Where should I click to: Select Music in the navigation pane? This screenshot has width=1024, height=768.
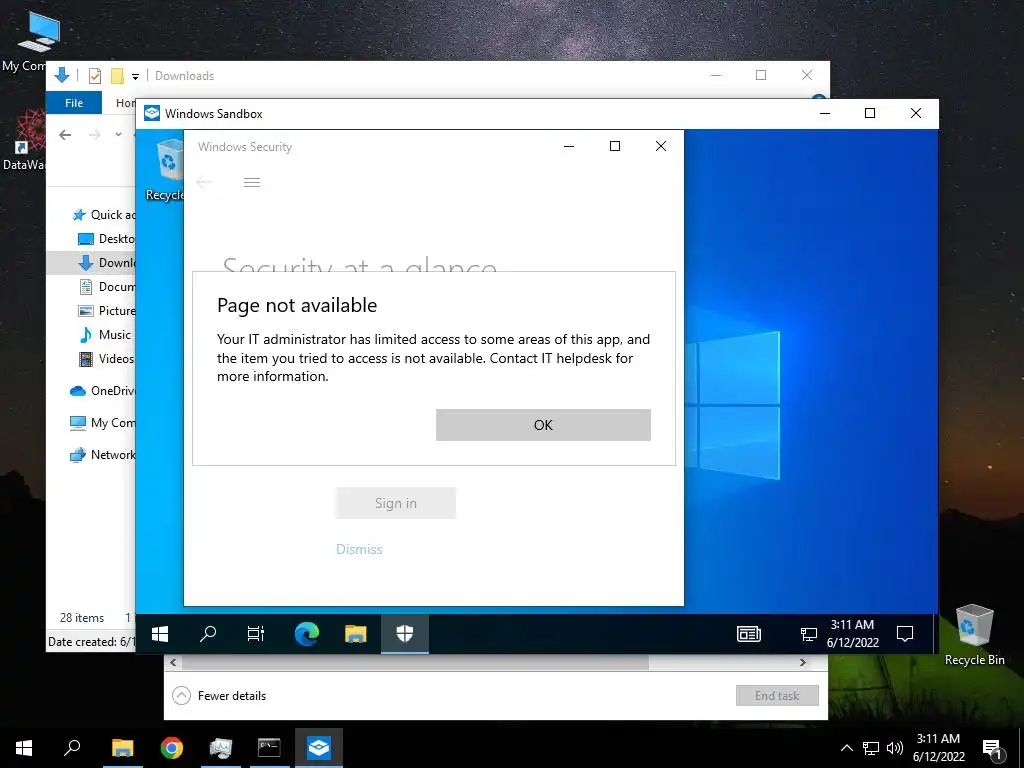[104, 335]
